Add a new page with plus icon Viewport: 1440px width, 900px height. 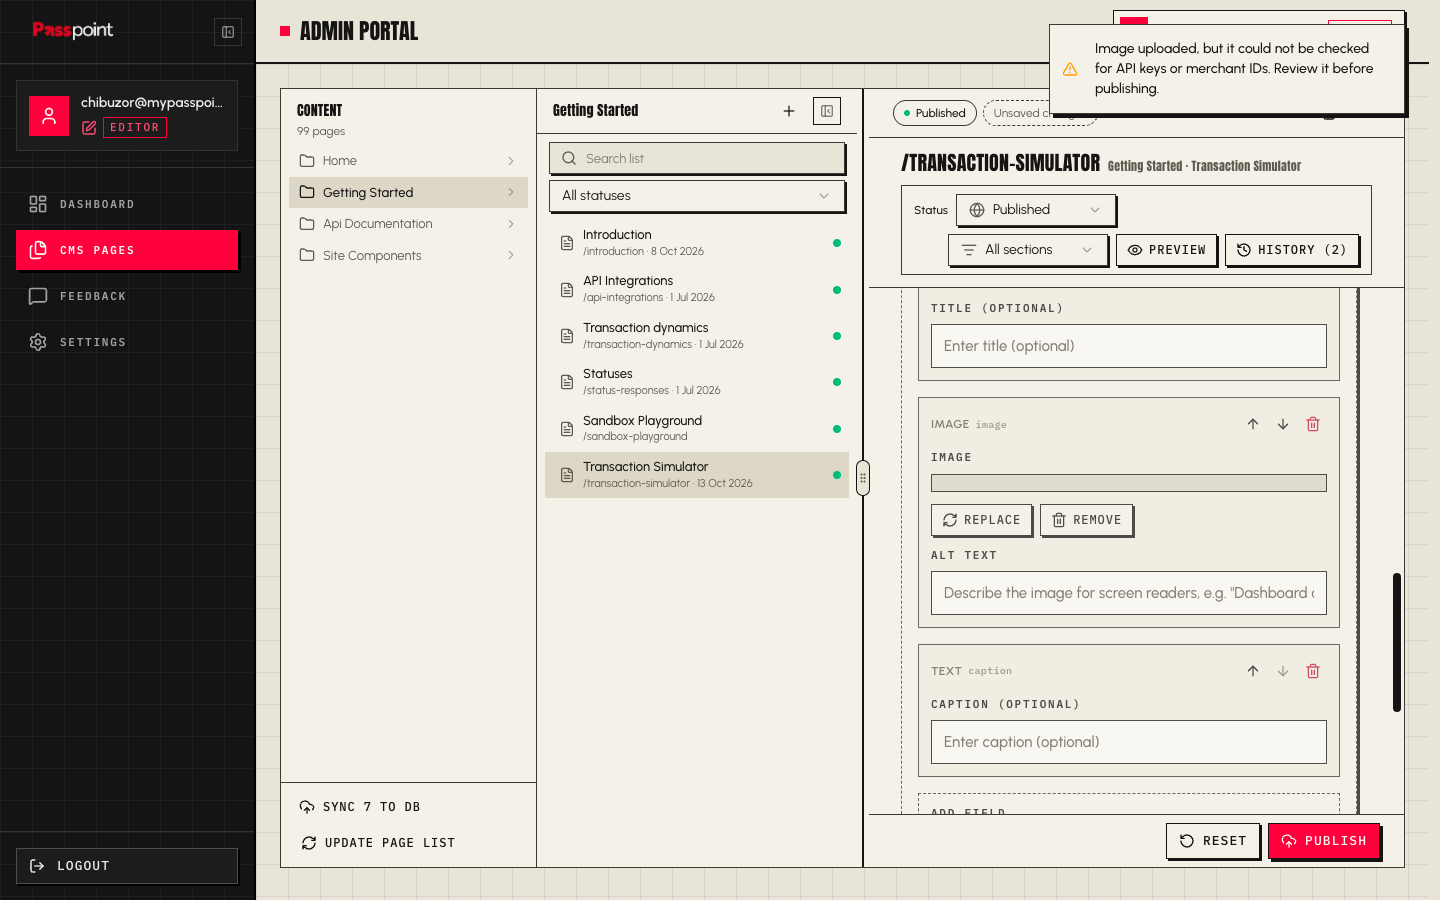tap(789, 111)
